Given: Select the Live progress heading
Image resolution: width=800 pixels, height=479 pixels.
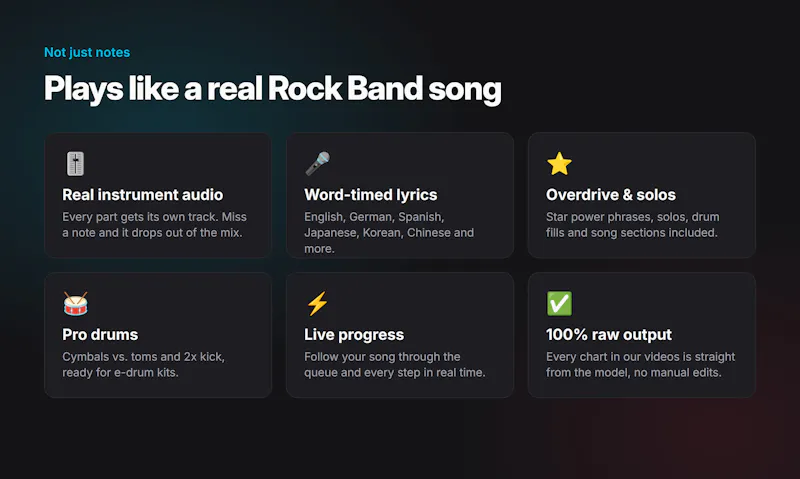Looking at the screenshot, I should pos(354,335).
